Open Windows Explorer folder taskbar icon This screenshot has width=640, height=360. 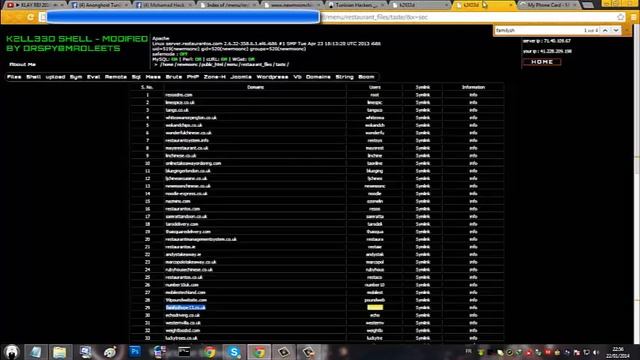click(x=60, y=352)
